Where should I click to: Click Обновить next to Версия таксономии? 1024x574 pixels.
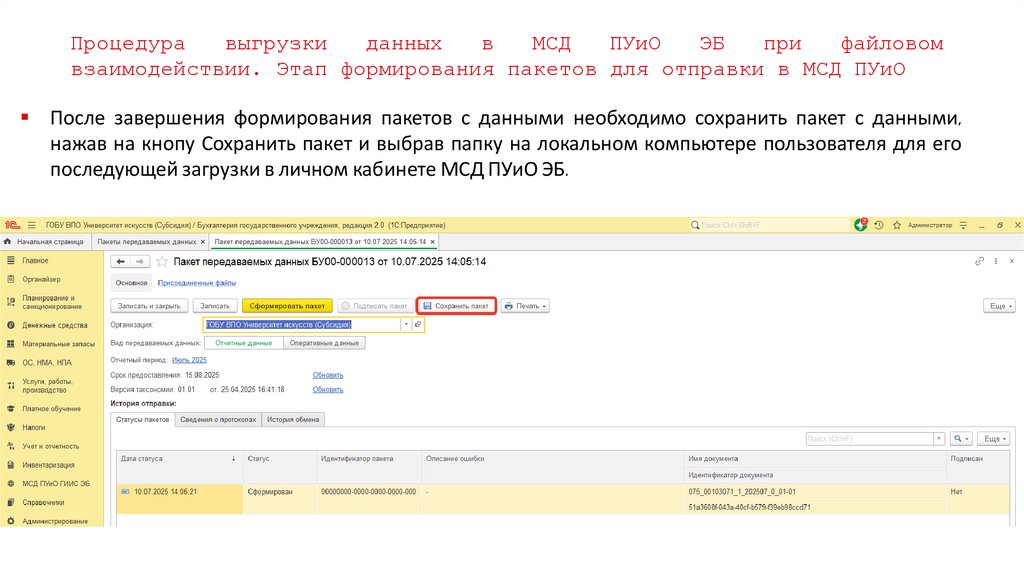coord(328,389)
